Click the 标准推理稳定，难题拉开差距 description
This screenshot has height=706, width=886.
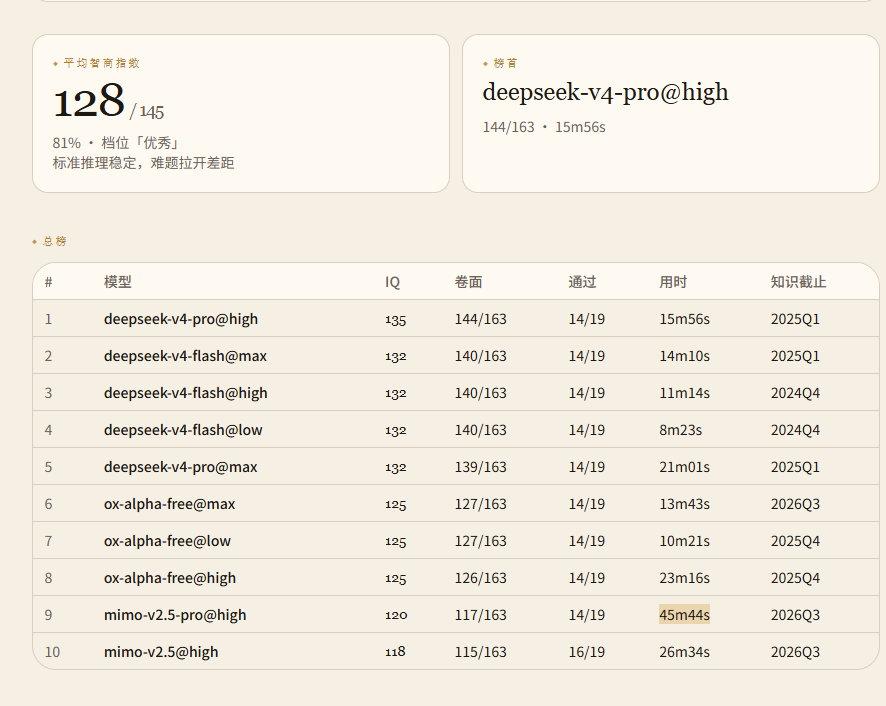[144, 163]
